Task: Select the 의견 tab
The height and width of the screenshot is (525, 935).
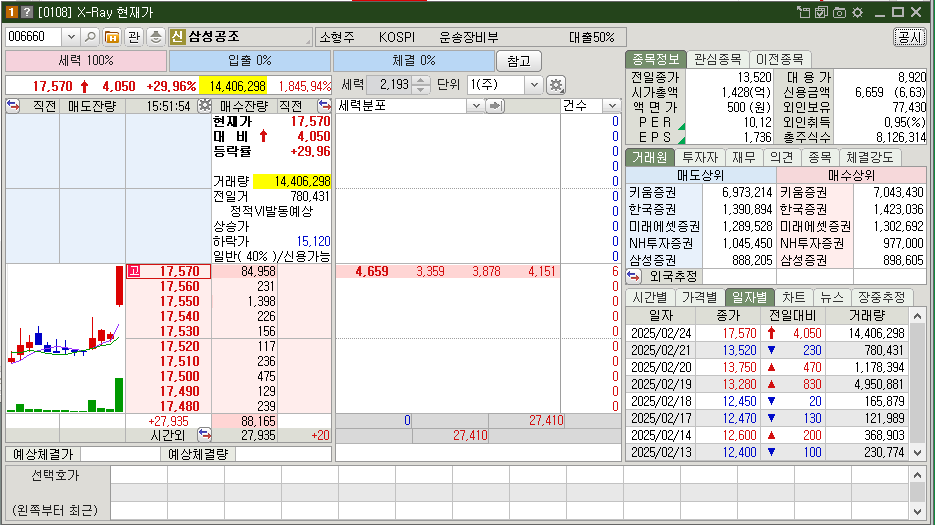Action: point(782,158)
